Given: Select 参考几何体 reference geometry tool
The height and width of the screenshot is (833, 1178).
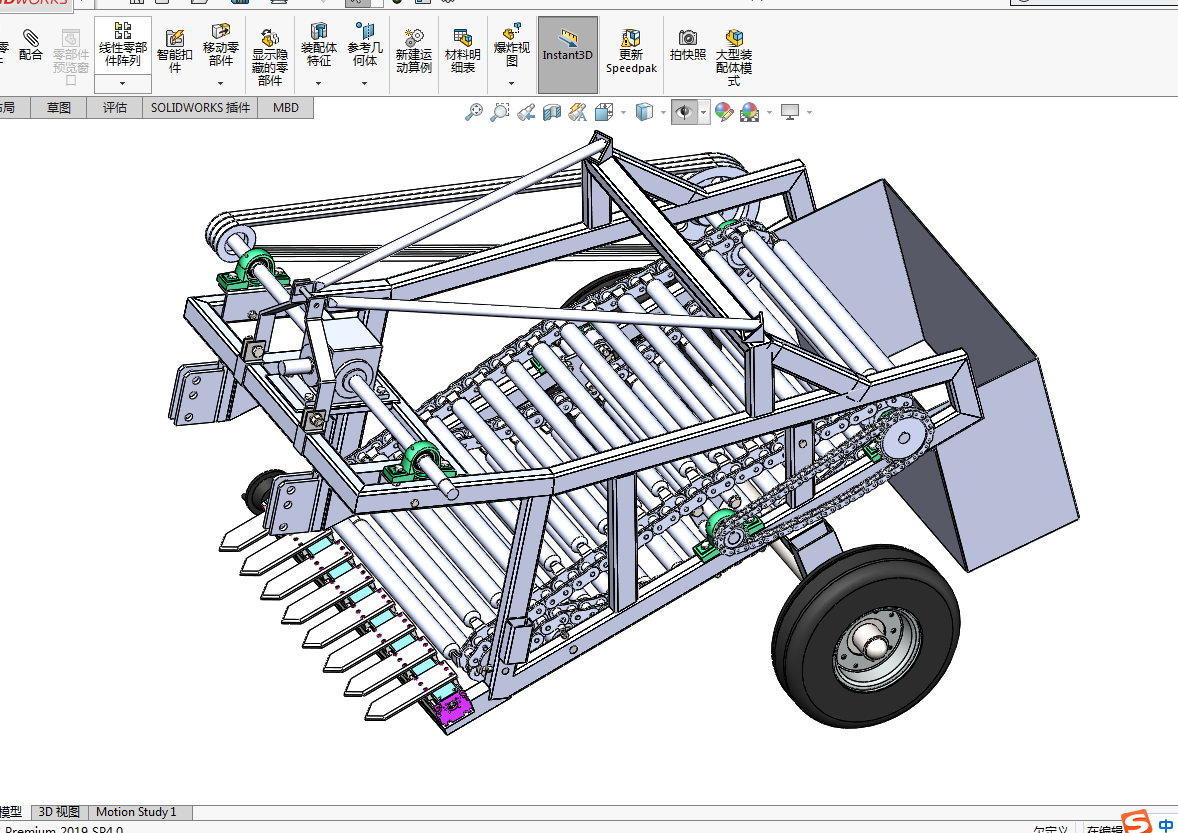Looking at the screenshot, I should (364, 45).
